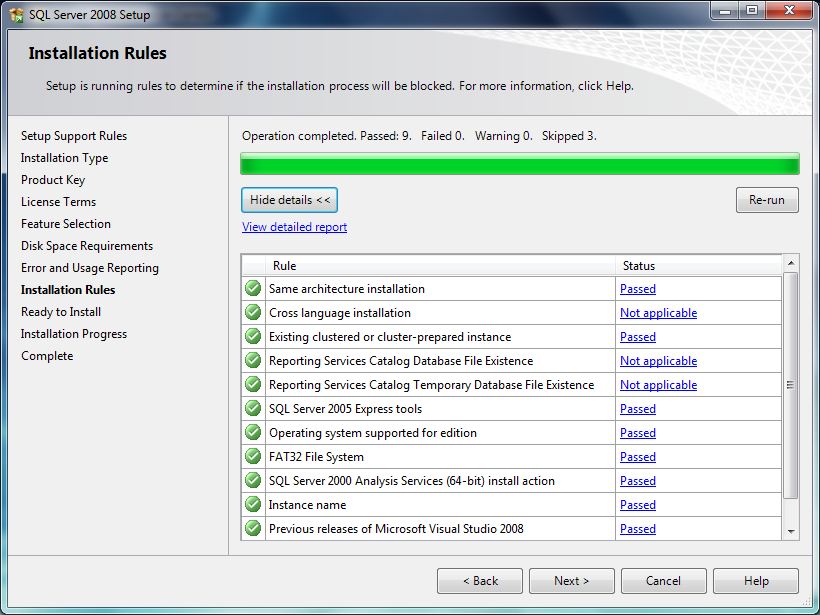Select Feature Selection step in sidebar

coord(66,224)
